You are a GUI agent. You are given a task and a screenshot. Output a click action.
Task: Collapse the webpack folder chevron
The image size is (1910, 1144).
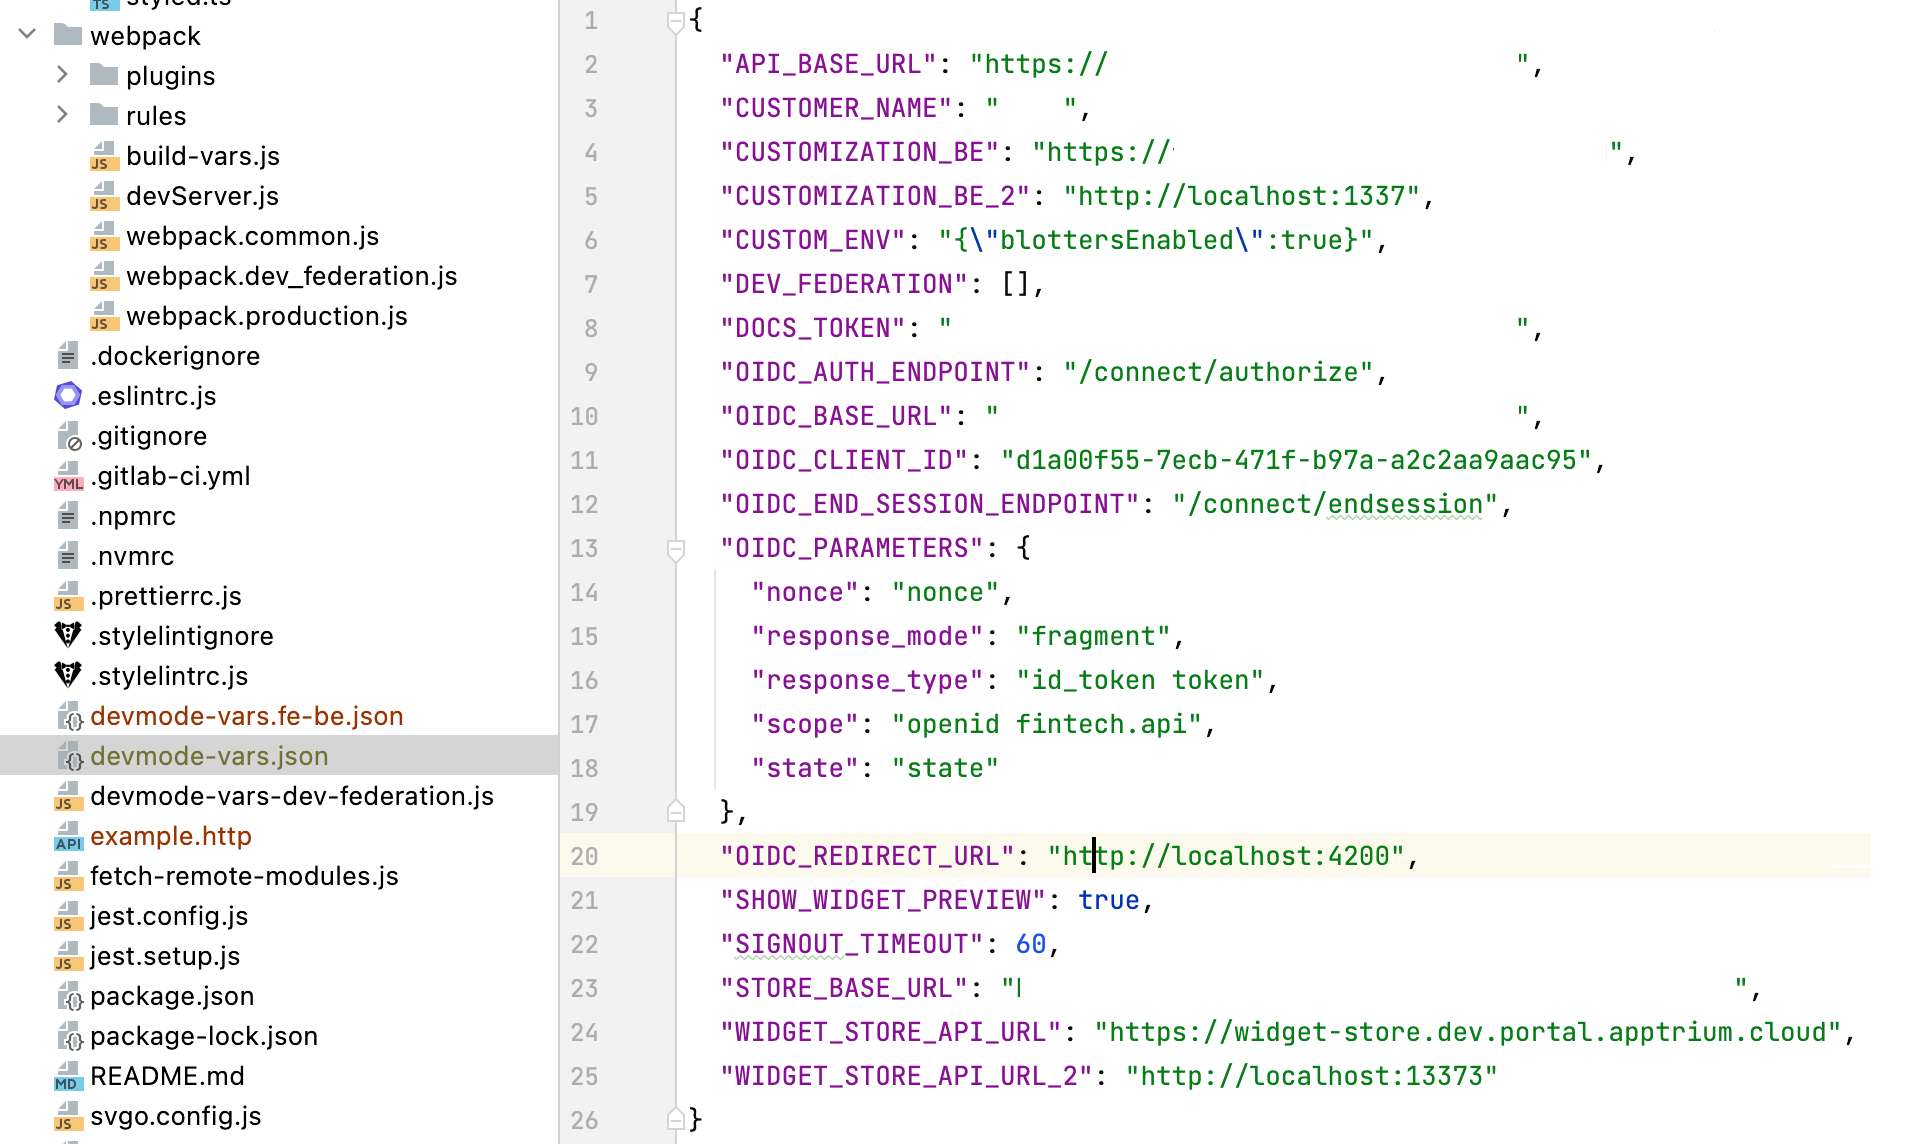point(28,34)
